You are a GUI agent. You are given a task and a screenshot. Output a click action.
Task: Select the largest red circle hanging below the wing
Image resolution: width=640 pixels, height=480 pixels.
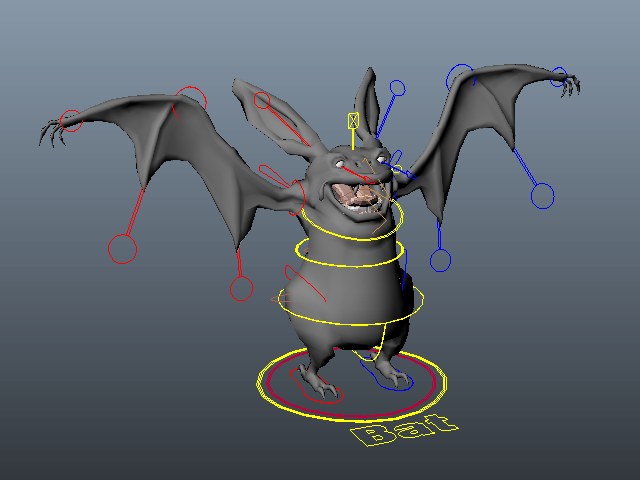click(x=122, y=249)
